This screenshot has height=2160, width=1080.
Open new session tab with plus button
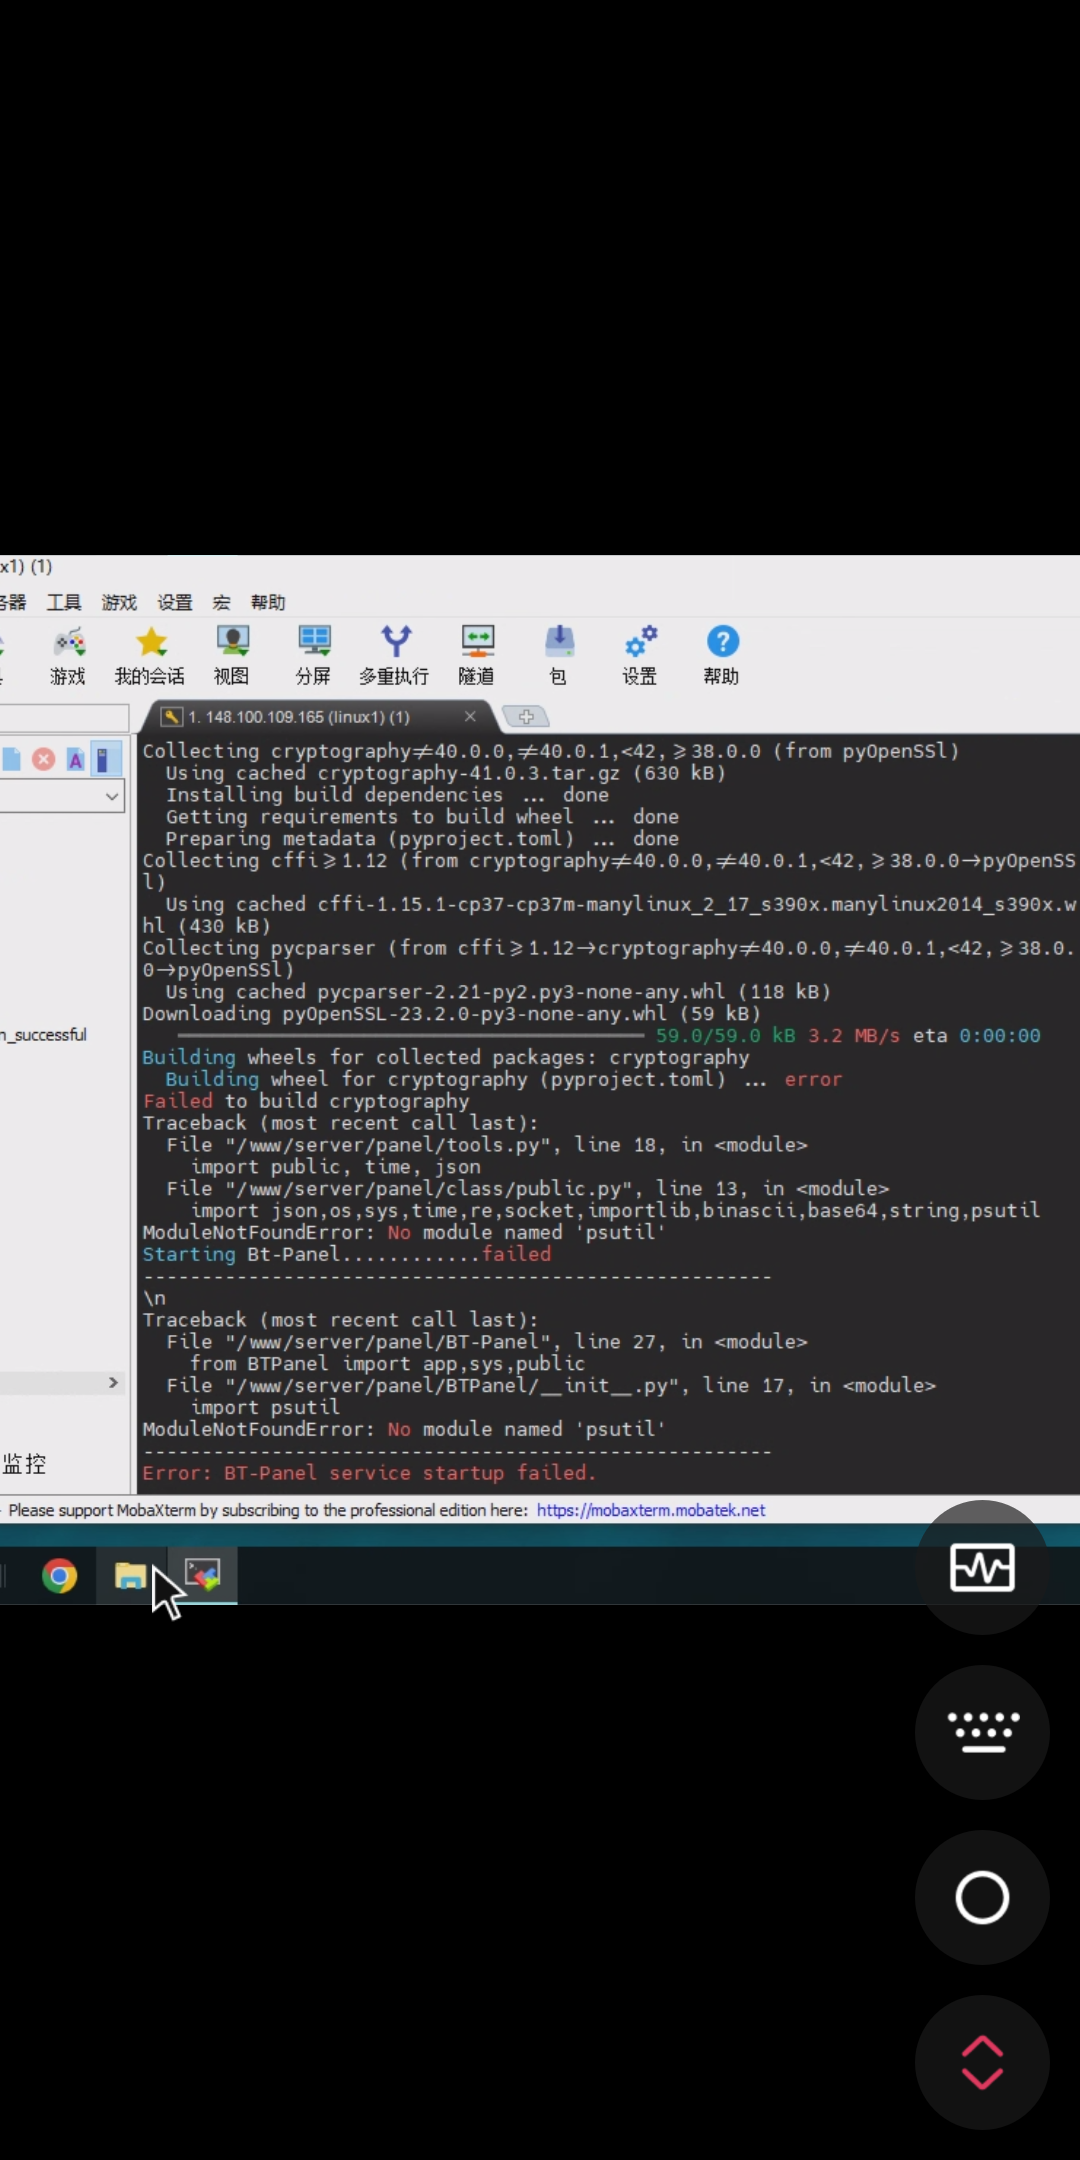tap(526, 716)
